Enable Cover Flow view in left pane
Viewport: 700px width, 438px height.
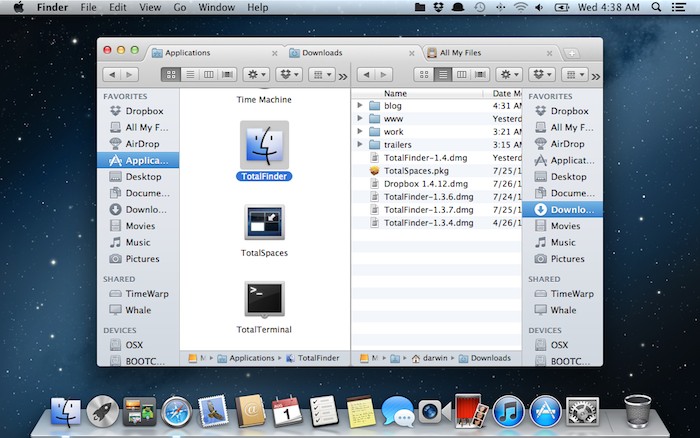[x=227, y=74]
